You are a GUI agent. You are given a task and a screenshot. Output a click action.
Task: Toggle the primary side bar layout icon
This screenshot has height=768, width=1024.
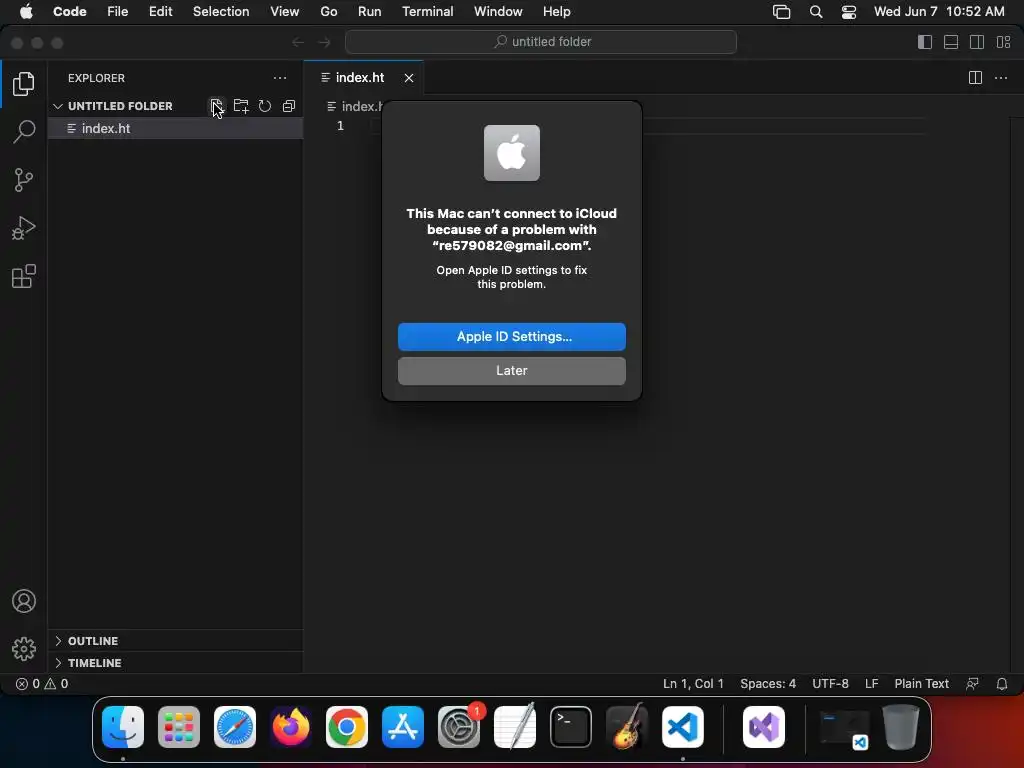pos(925,42)
